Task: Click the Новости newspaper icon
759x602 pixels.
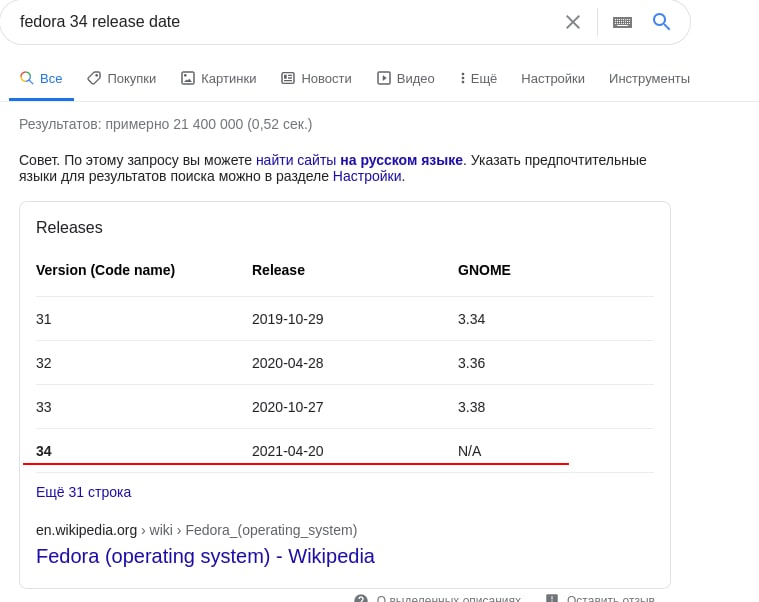Action: click(x=288, y=78)
